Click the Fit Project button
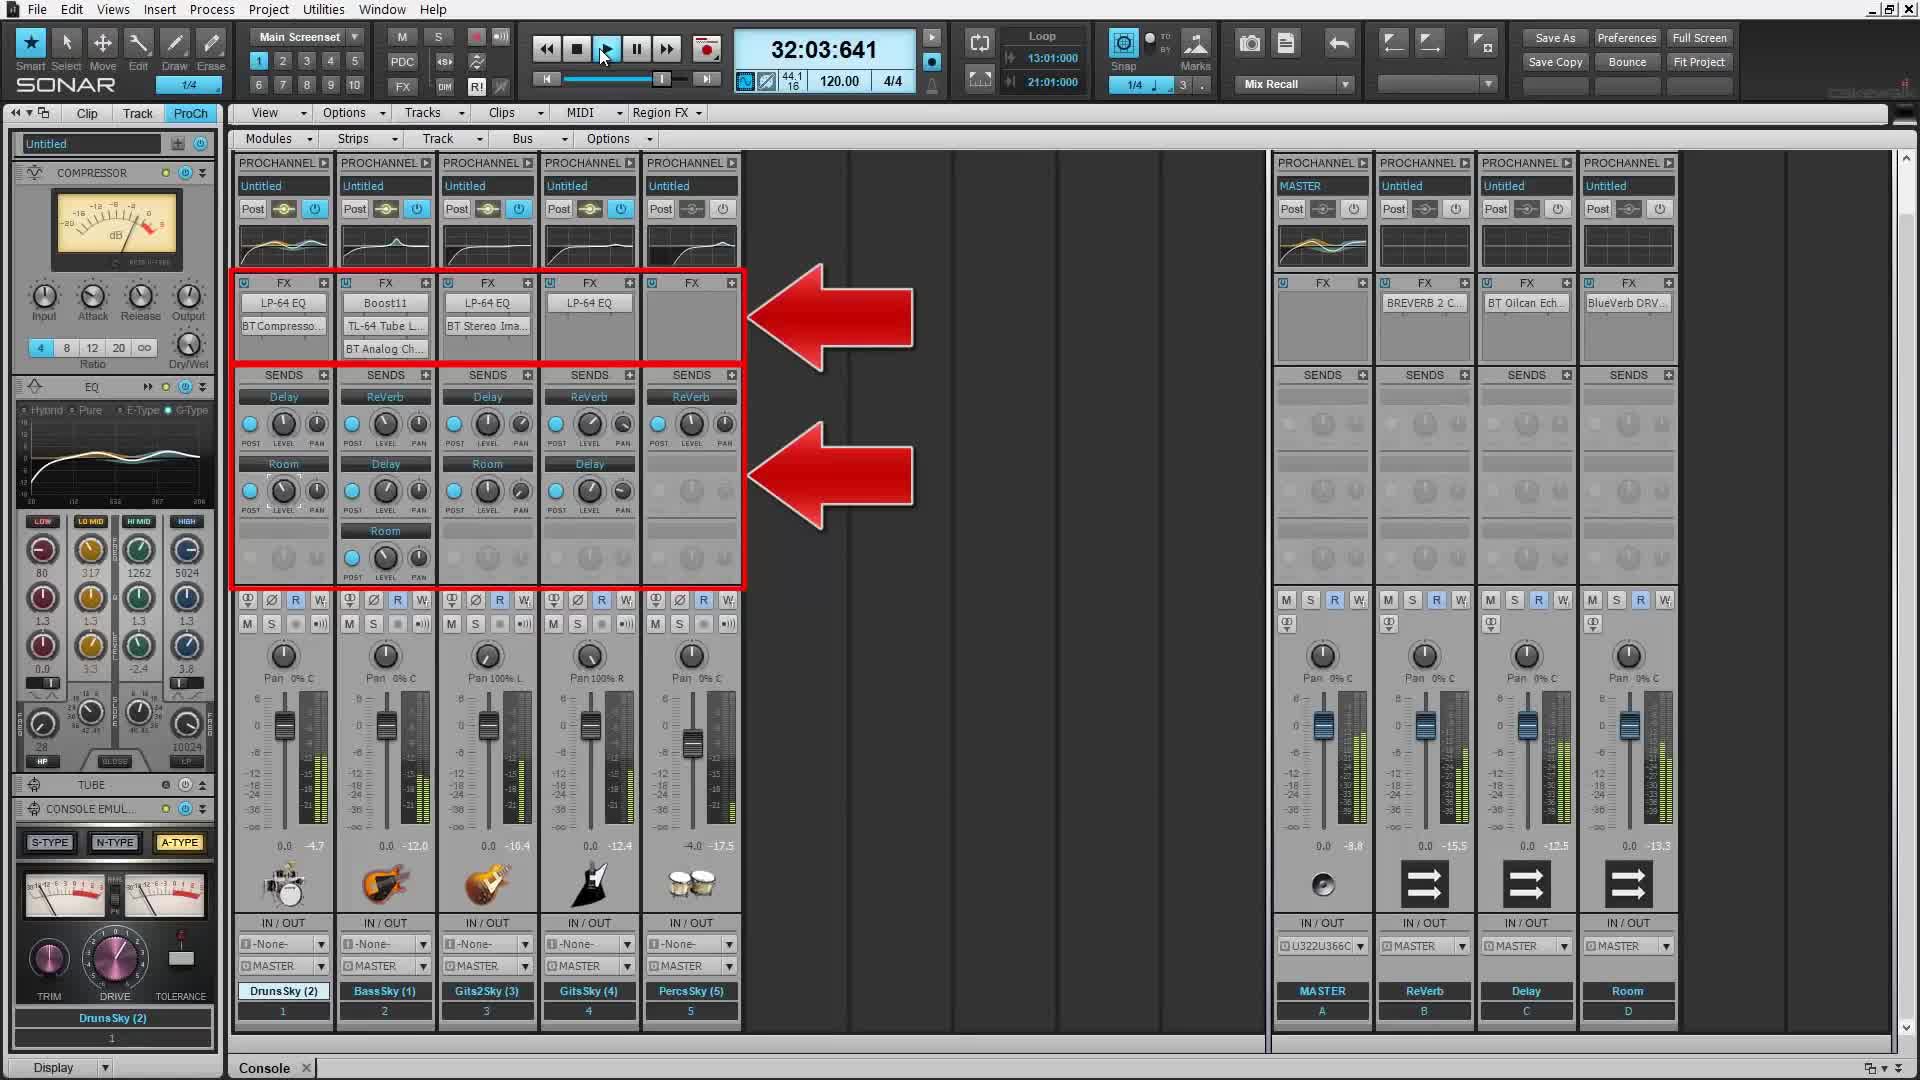Viewport: 1920px width, 1080px height. (x=1698, y=62)
